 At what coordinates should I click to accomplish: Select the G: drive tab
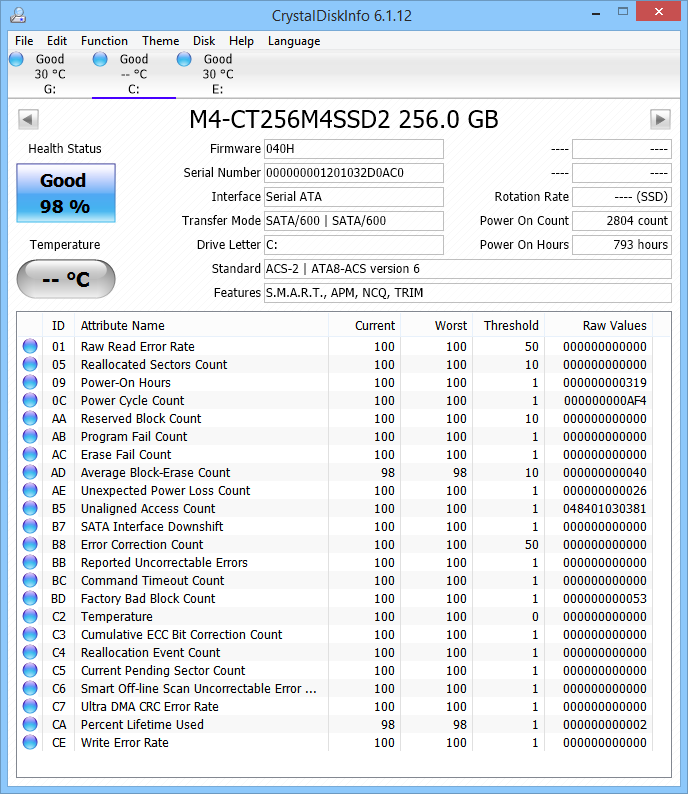[x=50, y=74]
